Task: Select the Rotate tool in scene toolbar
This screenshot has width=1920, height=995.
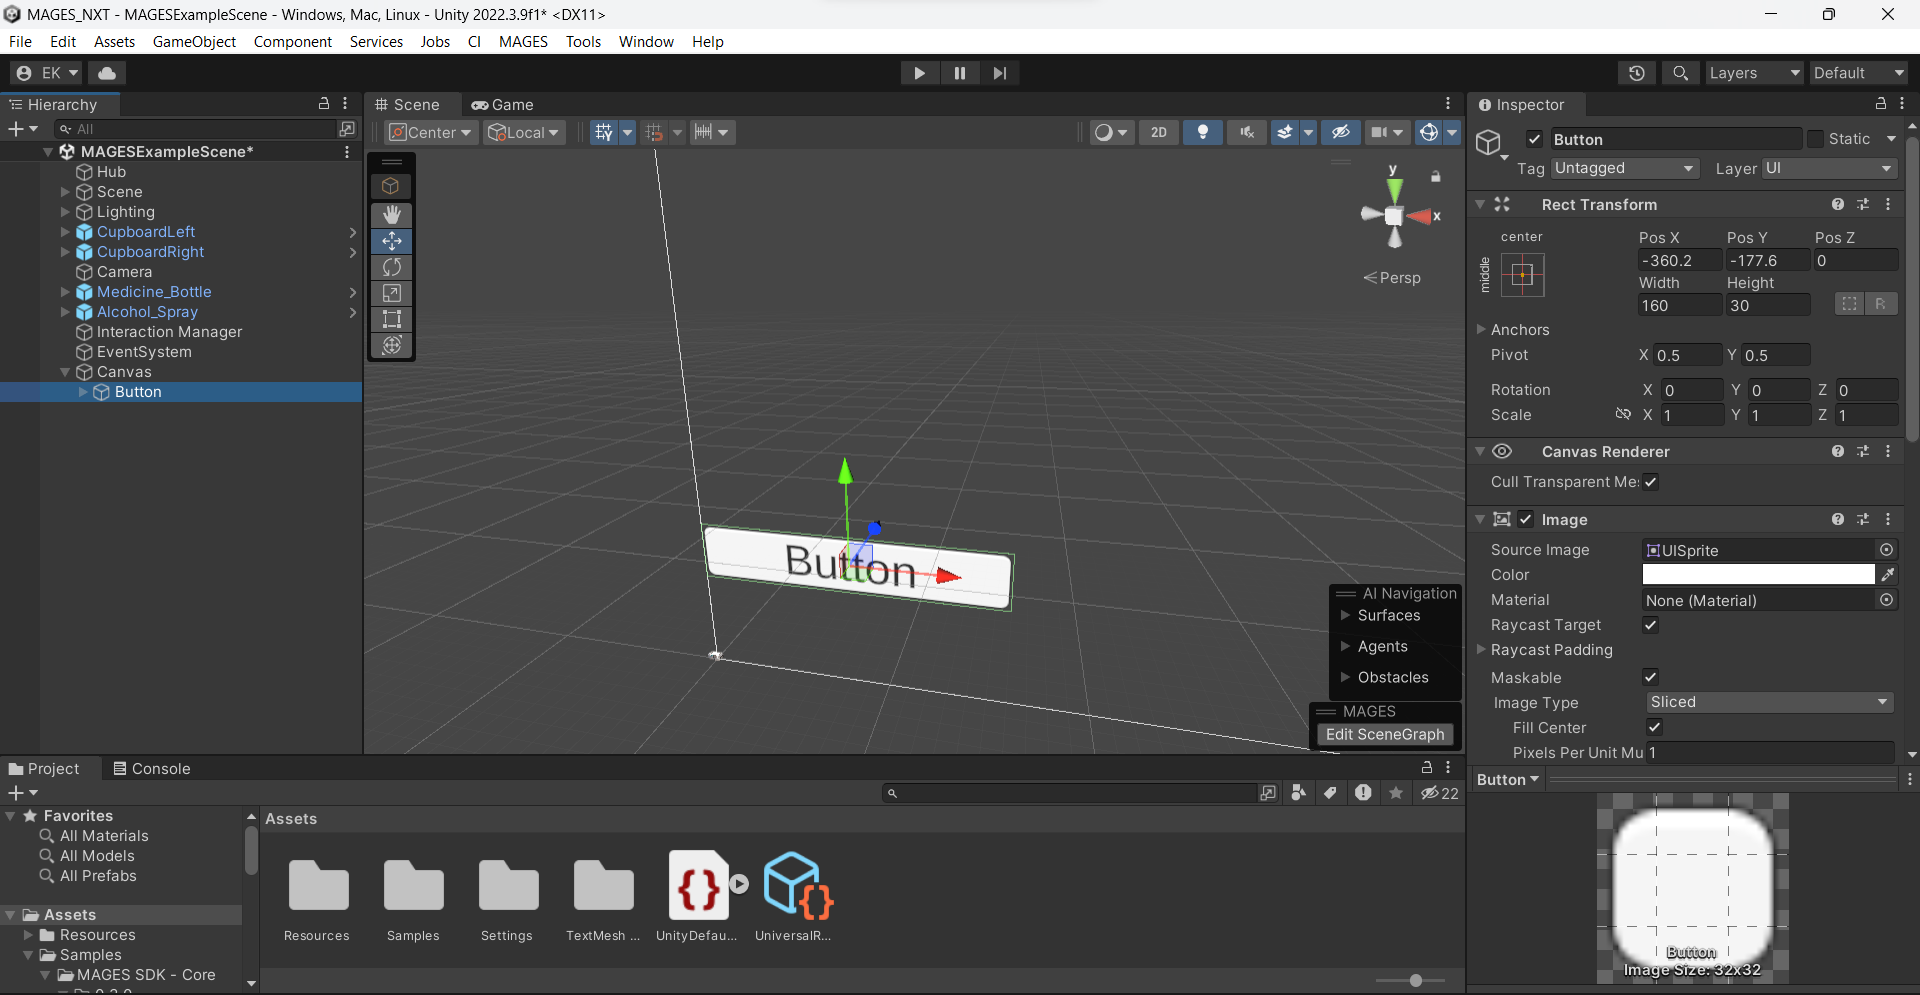Action: click(392, 267)
